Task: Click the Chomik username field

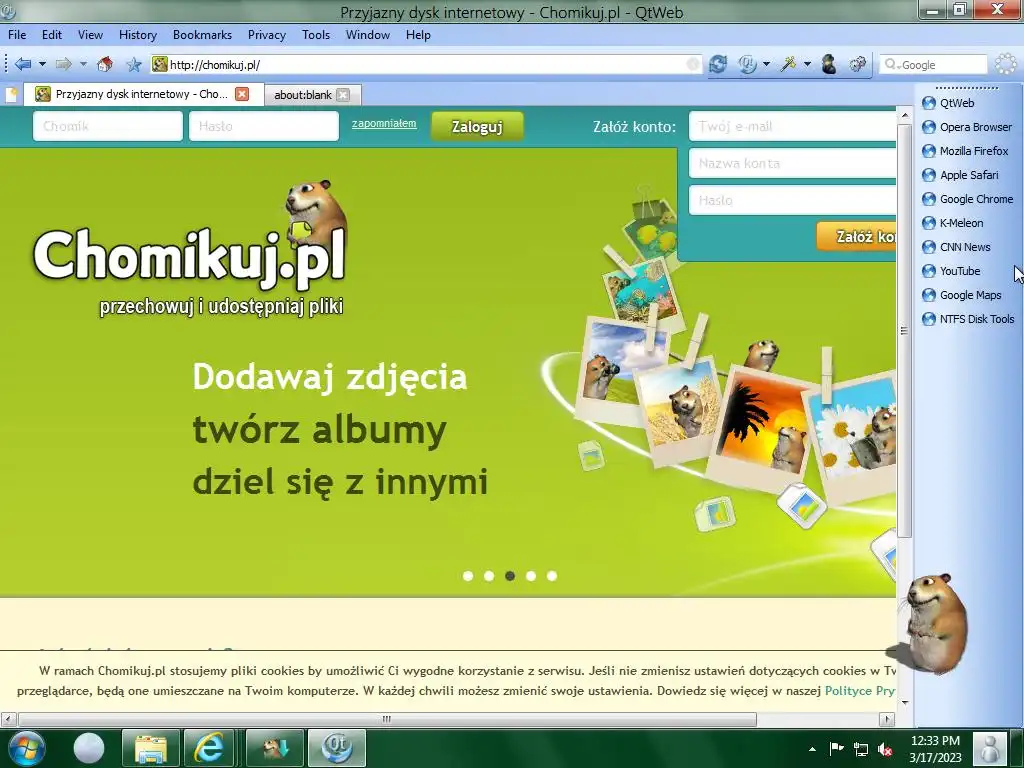Action: 108,126
